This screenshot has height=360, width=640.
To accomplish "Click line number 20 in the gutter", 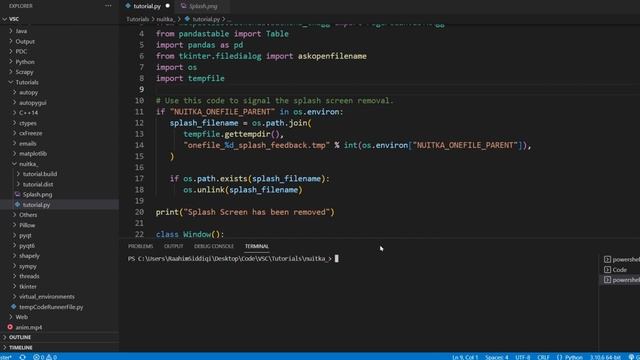I will pos(139,212).
